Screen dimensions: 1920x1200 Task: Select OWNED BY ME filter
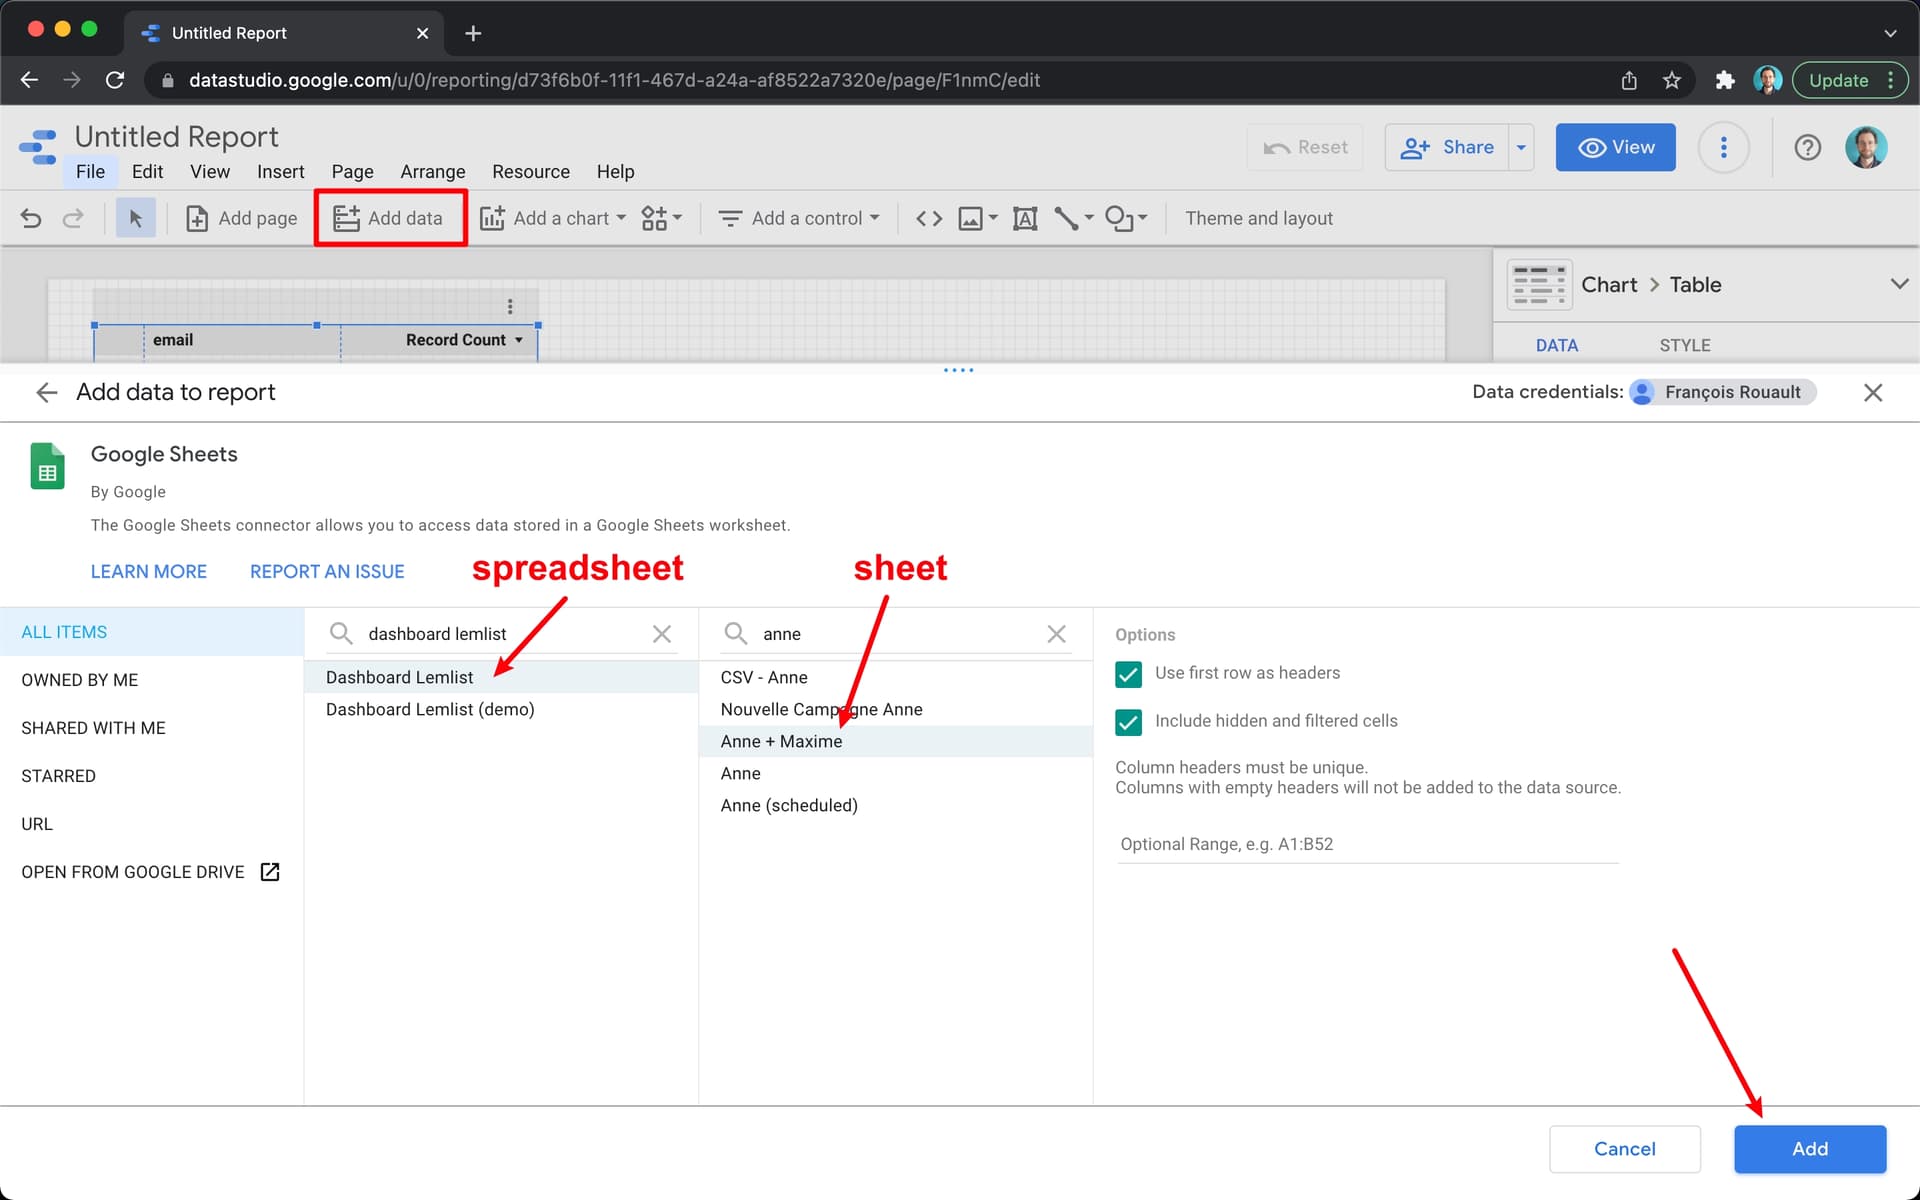[152, 680]
